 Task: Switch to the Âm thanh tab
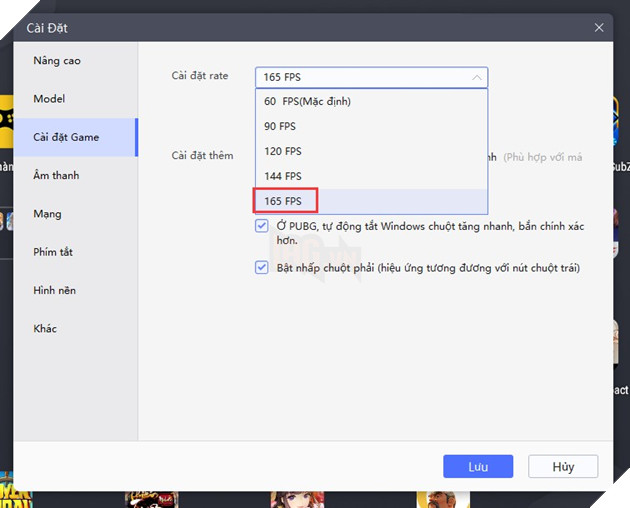pos(76,176)
